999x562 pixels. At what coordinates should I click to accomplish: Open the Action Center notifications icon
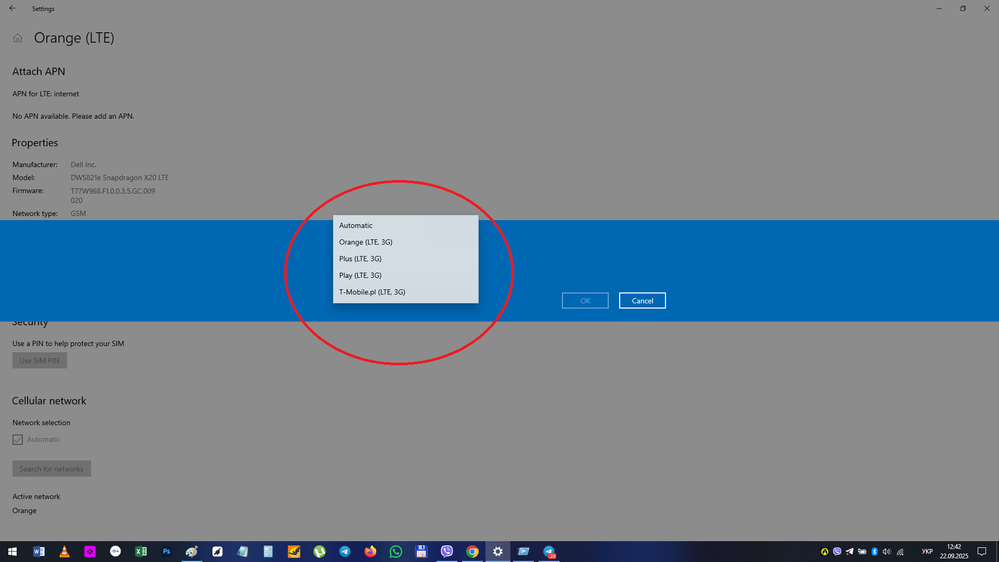pos(982,552)
